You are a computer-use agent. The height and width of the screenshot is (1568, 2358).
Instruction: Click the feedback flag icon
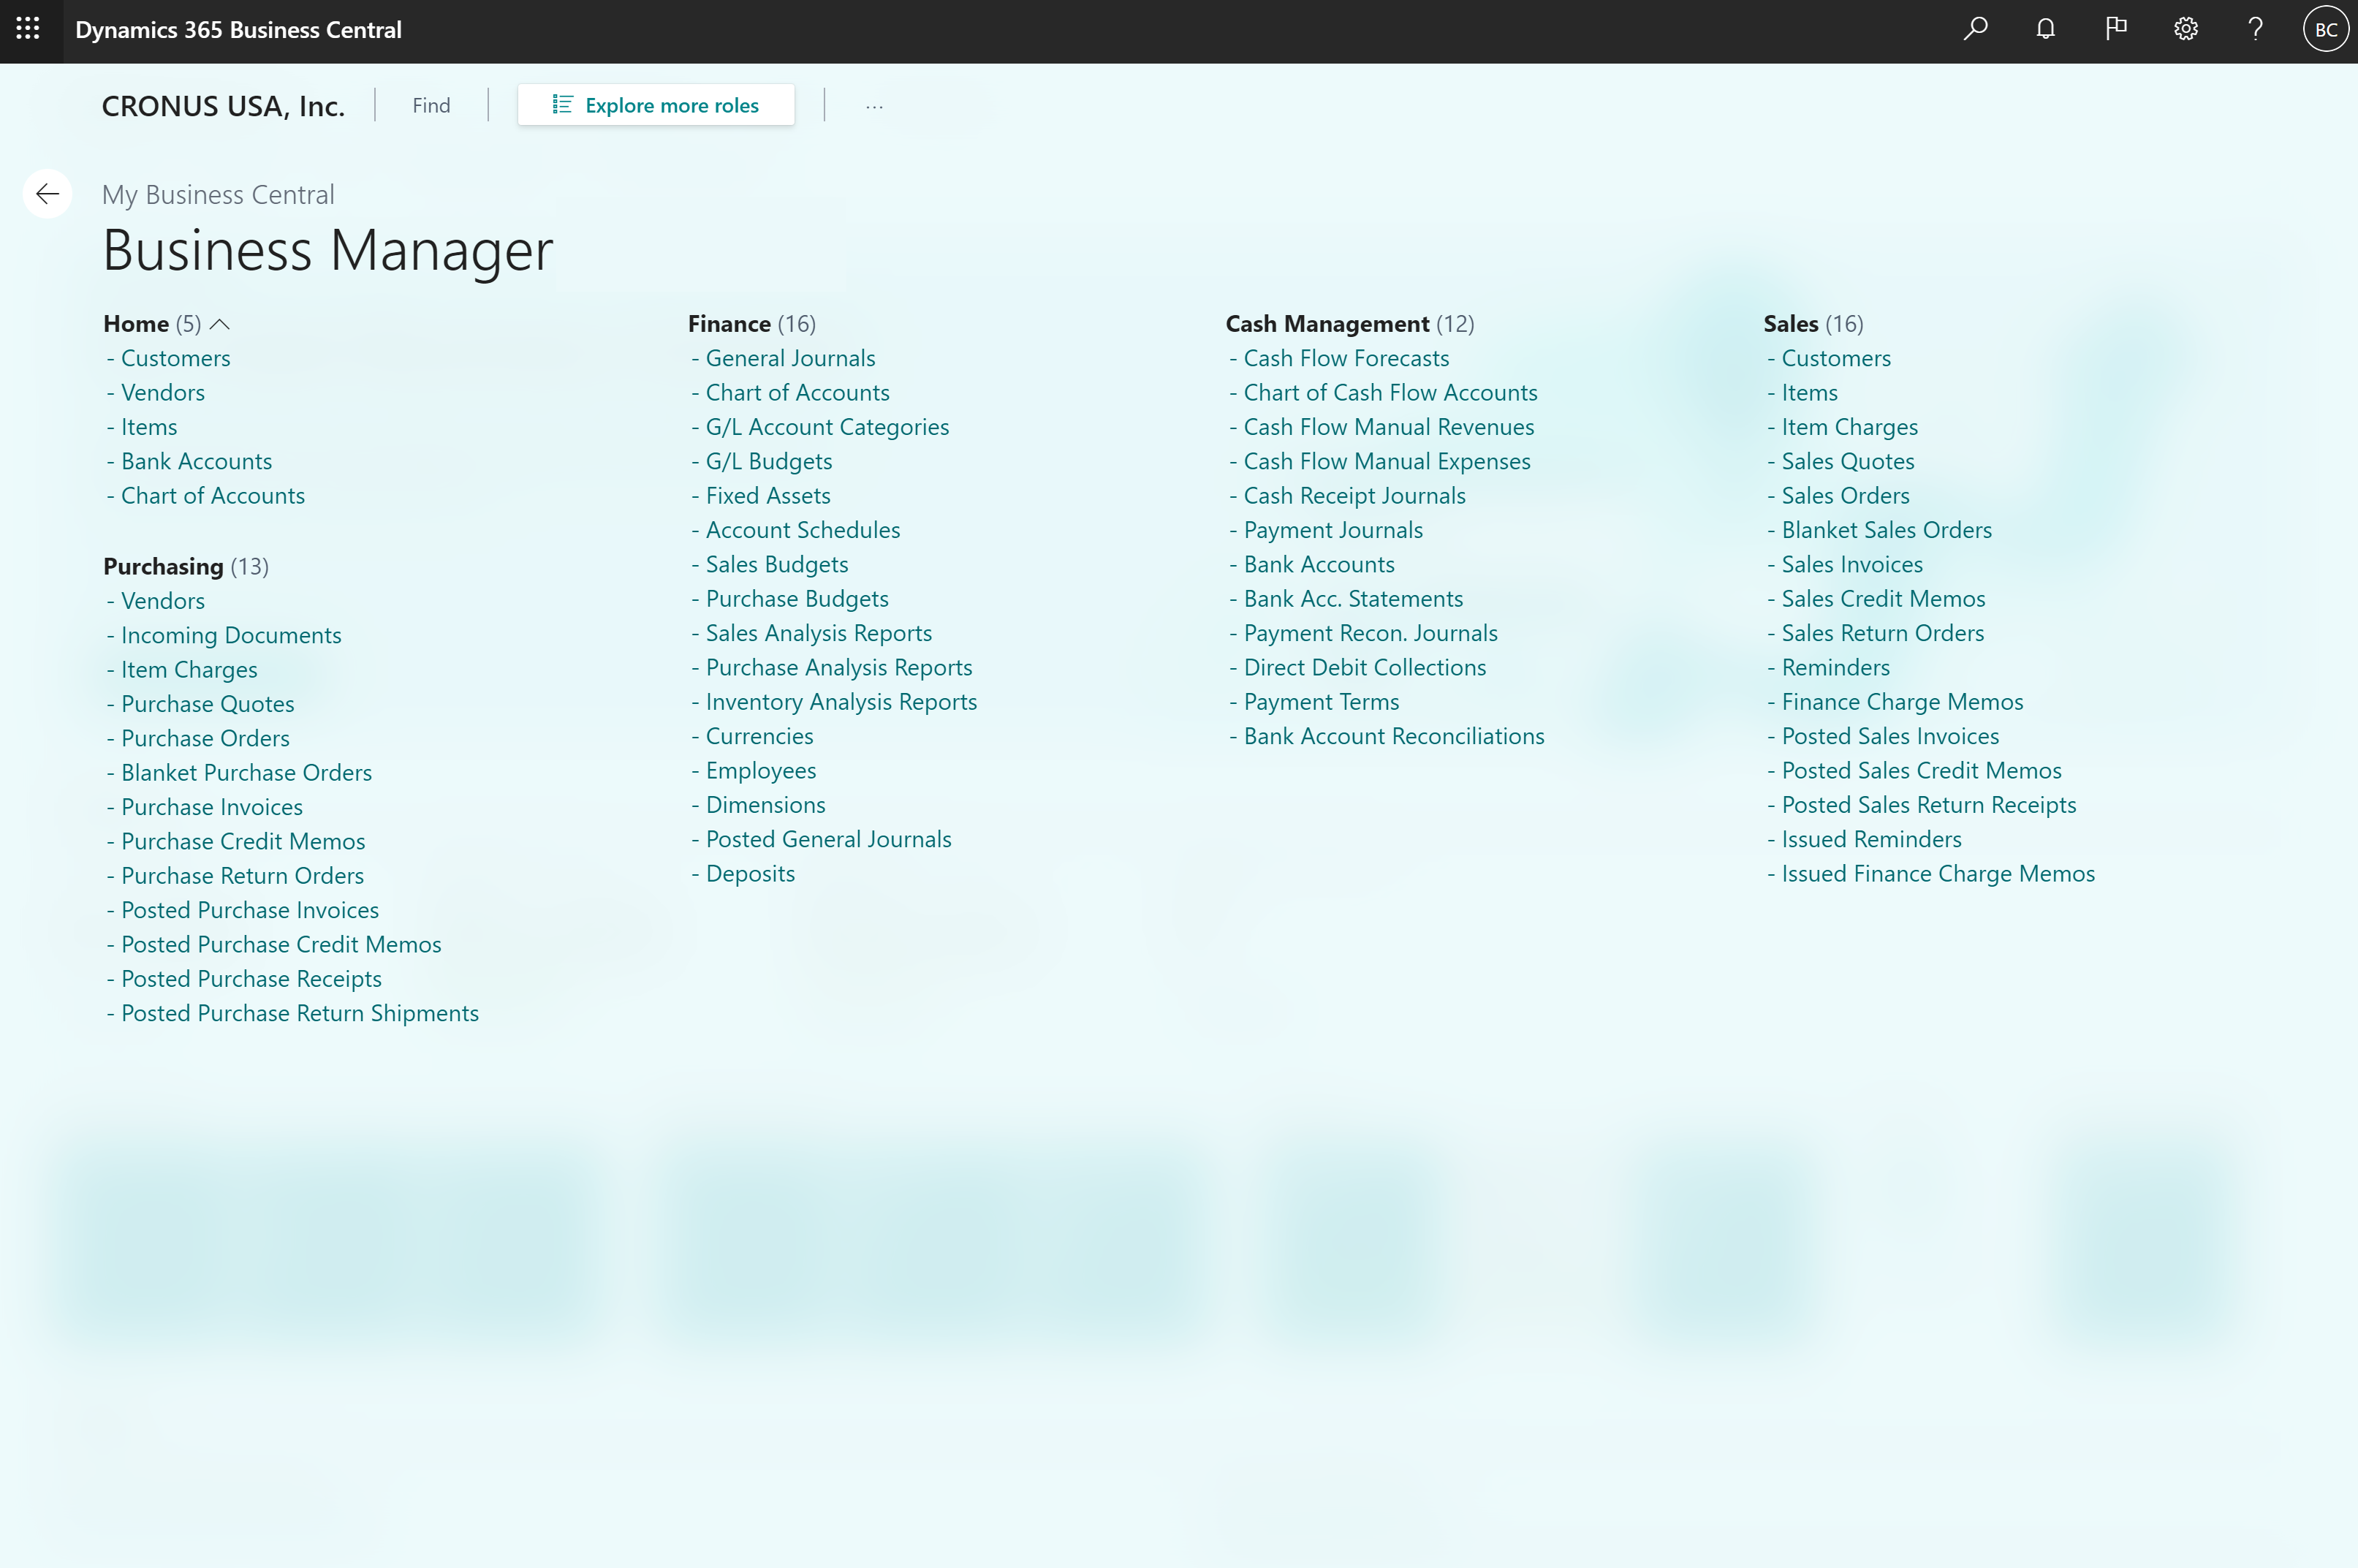point(2115,29)
